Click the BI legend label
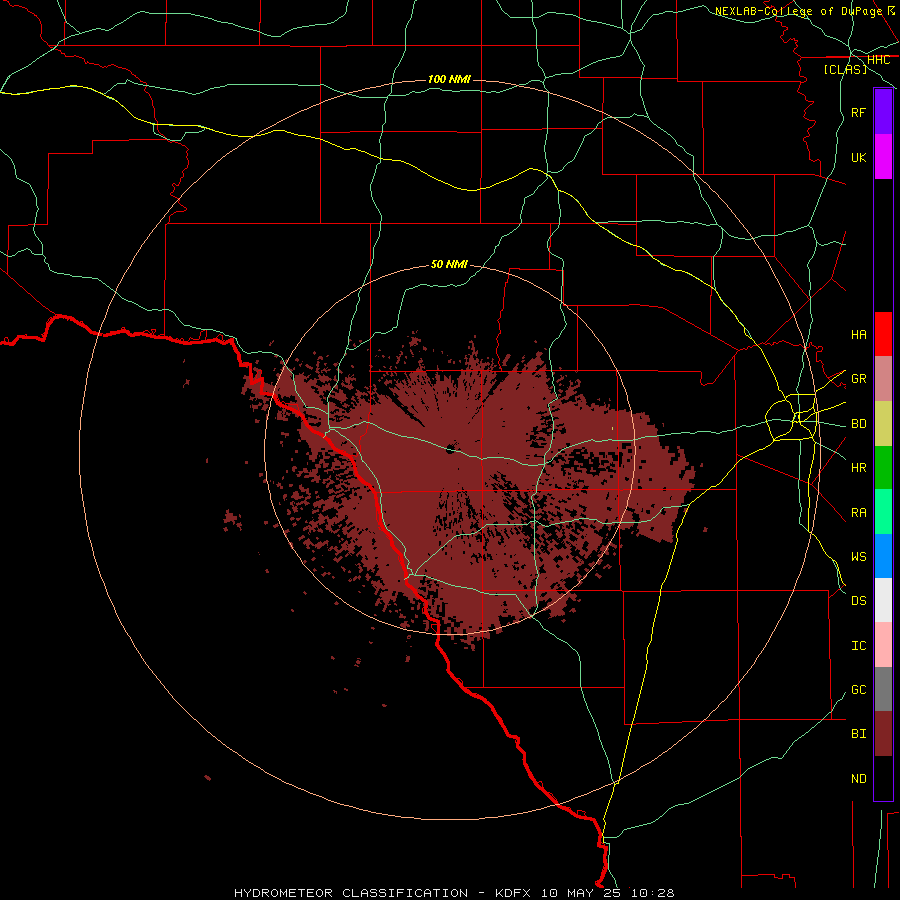The height and width of the screenshot is (900, 900). (x=859, y=734)
